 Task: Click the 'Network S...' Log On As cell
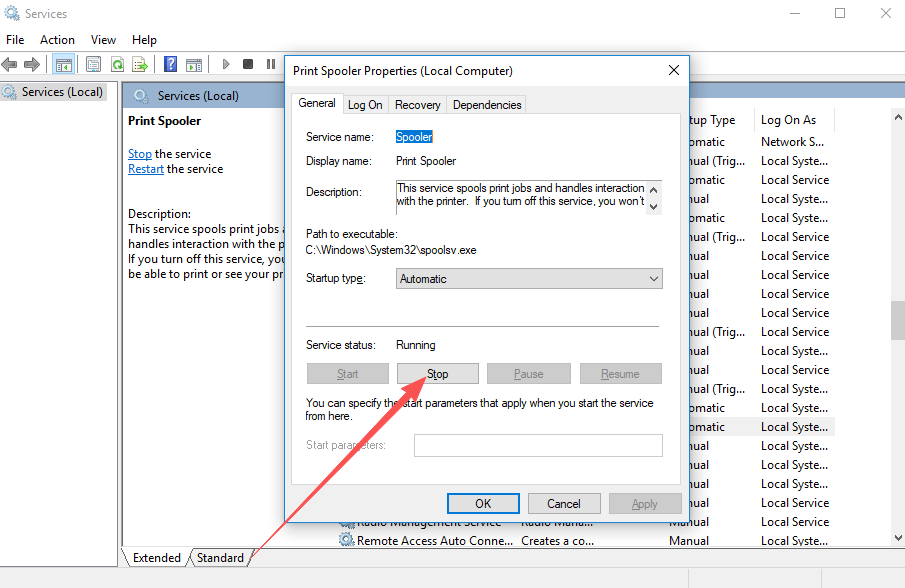[792, 142]
